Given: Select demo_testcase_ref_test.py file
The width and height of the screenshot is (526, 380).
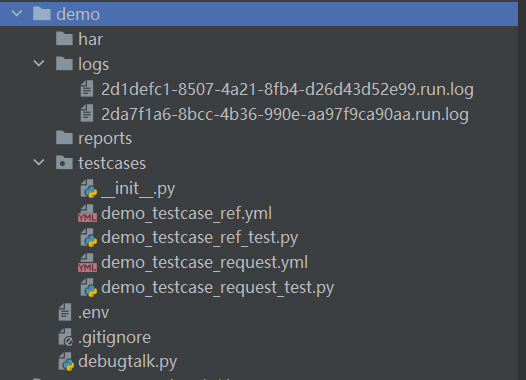Looking at the screenshot, I should coord(199,238).
